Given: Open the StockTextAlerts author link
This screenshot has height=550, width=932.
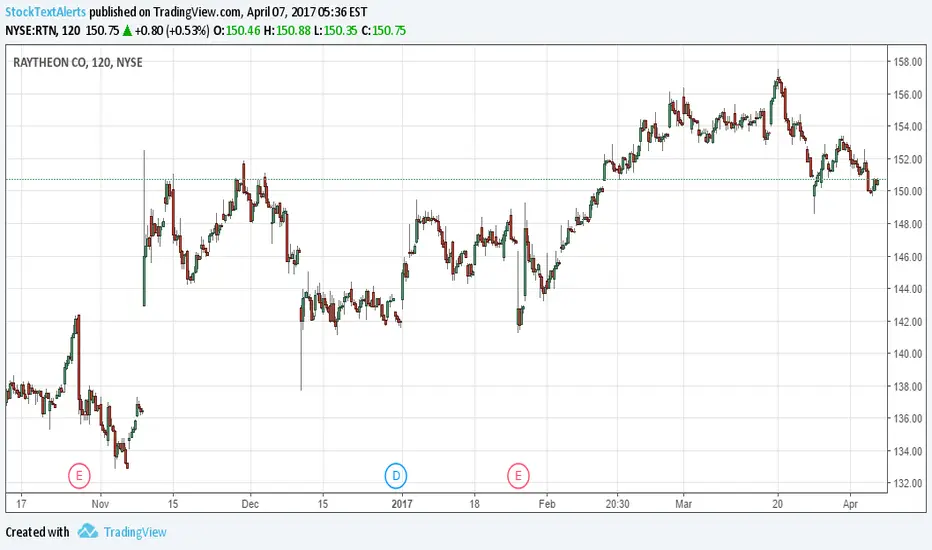Looking at the screenshot, I should pos(46,12).
